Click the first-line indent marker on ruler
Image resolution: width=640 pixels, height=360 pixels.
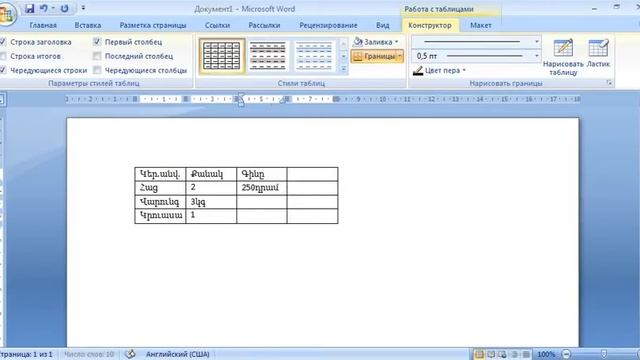point(241,96)
